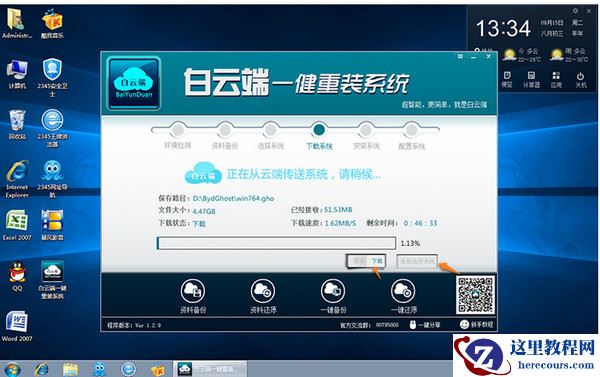
Task: Start the 一键还原 one-key restore
Action: [x=403, y=296]
